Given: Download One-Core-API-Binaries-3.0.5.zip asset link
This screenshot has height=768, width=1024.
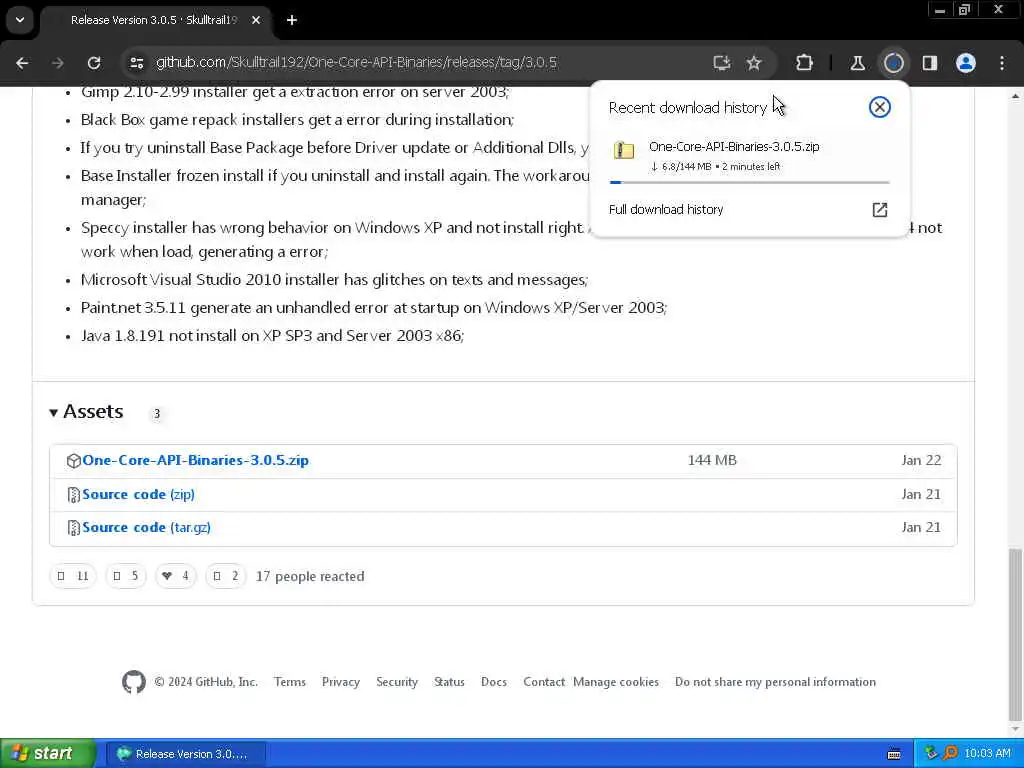Looking at the screenshot, I should click(195, 460).
